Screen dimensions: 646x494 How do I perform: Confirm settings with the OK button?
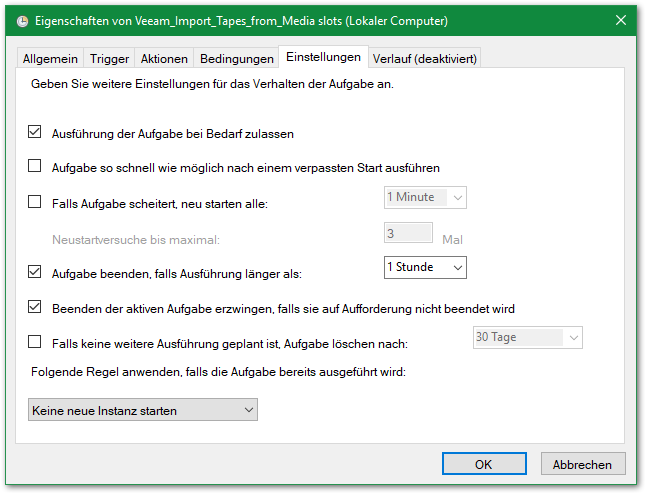(484, 464)
